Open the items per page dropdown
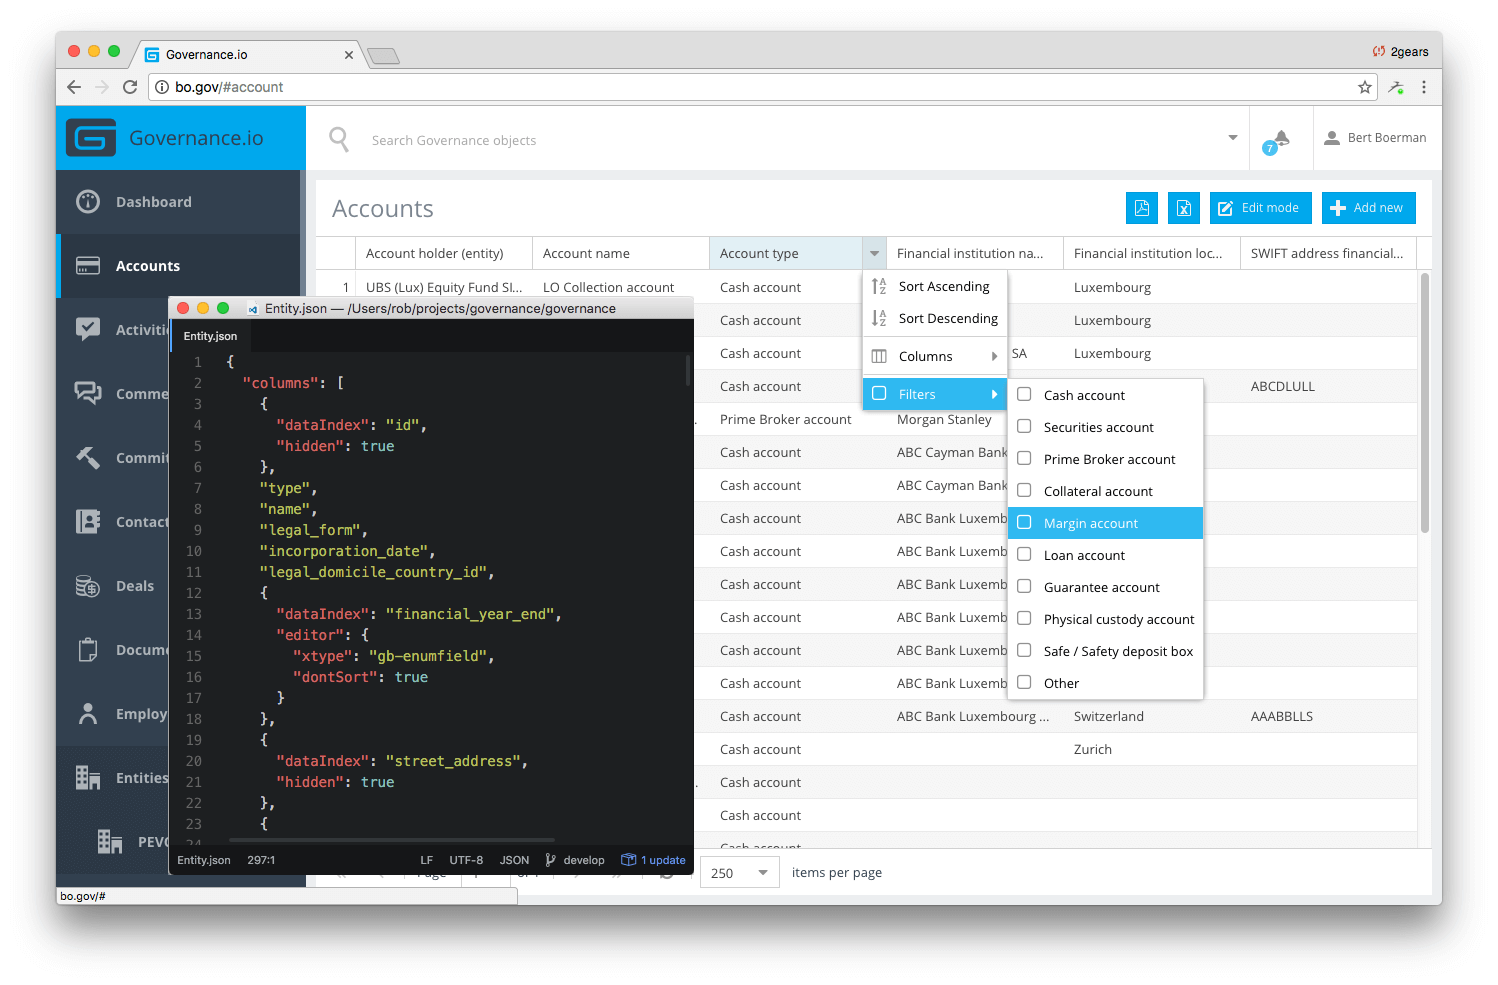The height and width of the screenshot is (985, 1498). [x=740, y=873]
